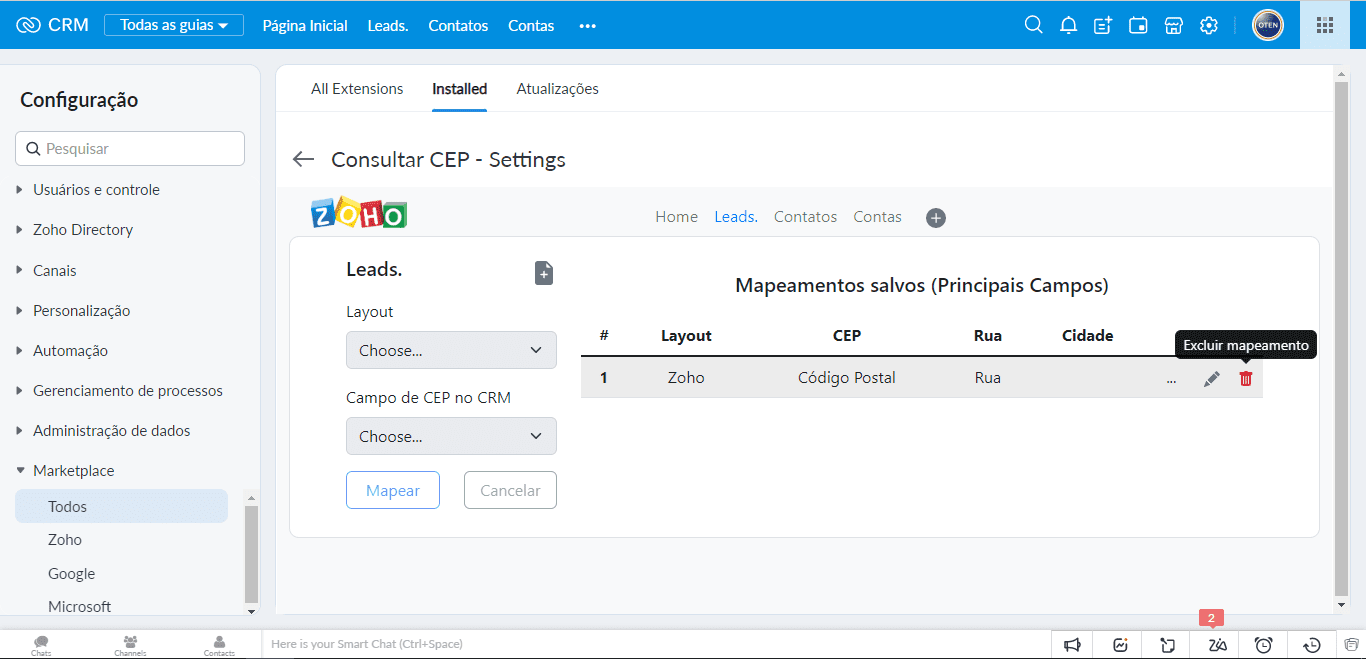1366x659 pixels.
Task: Switch to the All Extensions tab
Action: [357, 89]
